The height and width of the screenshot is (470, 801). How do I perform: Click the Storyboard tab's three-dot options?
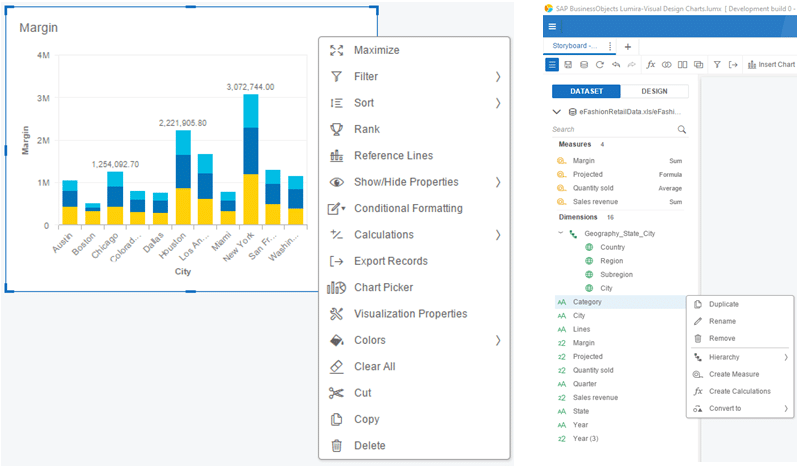(x=610, y=46)
